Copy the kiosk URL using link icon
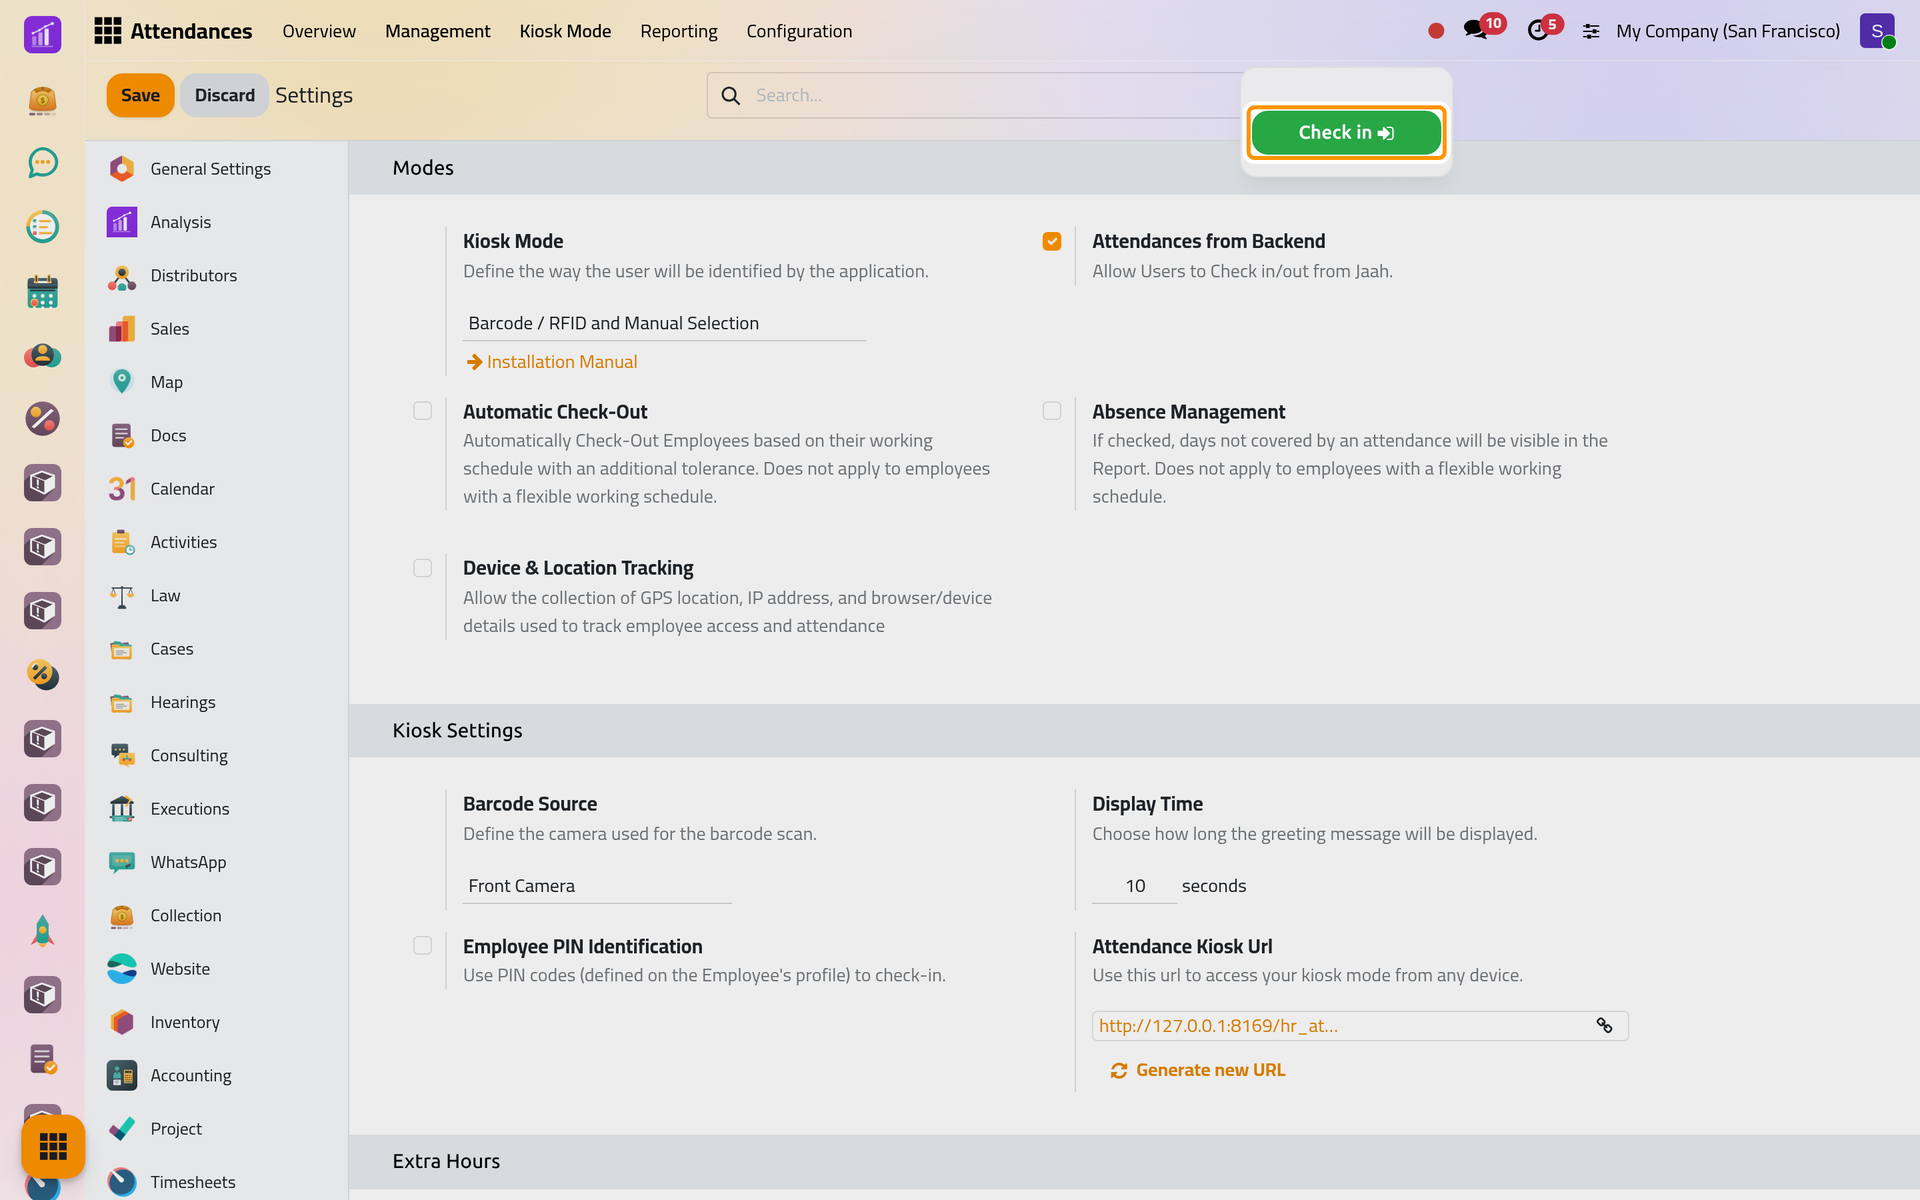 (1604, 1026)
